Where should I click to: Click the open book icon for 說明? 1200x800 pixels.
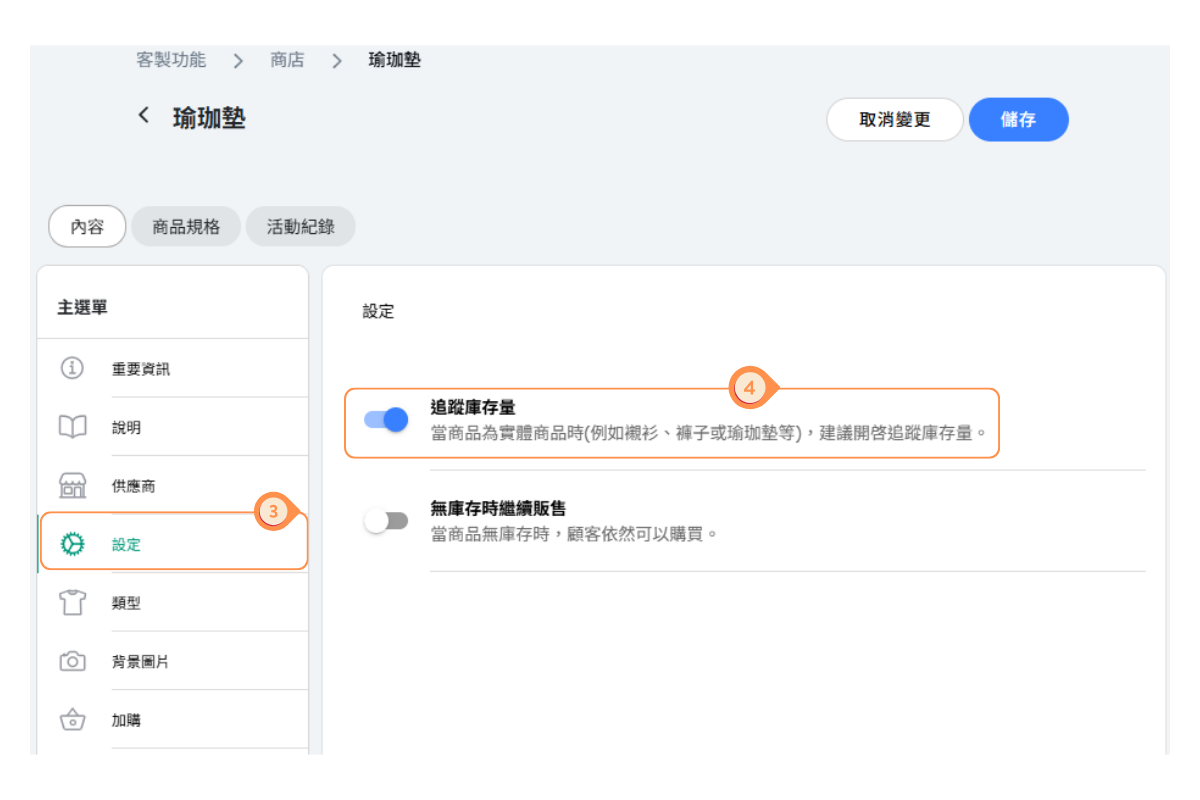[72, 427]
